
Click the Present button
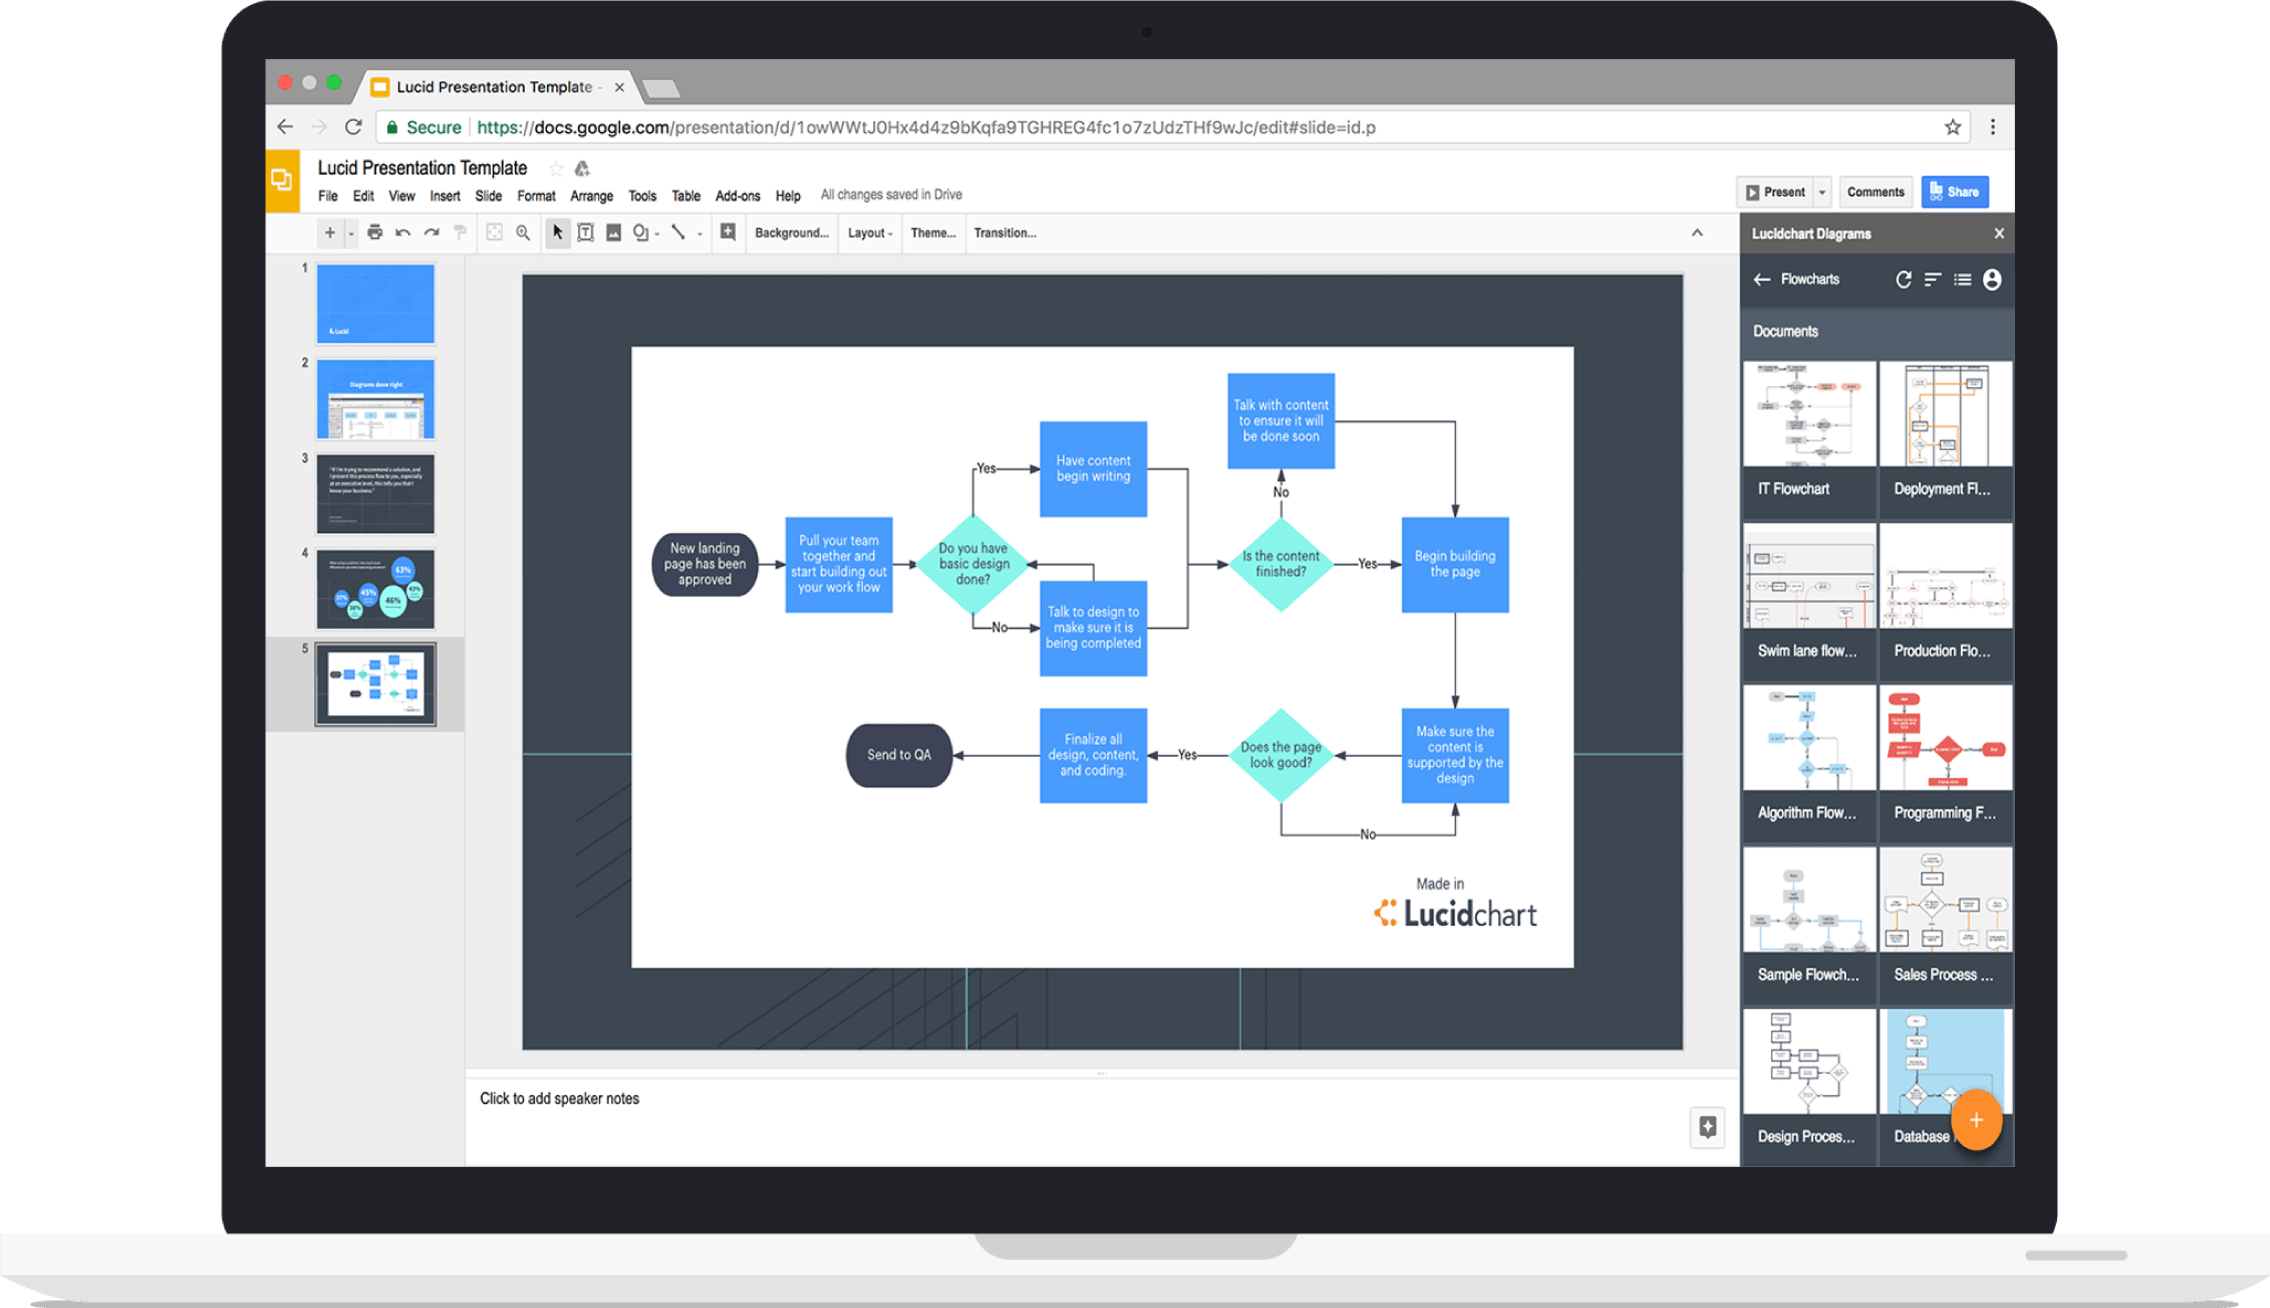[1775, 192]
